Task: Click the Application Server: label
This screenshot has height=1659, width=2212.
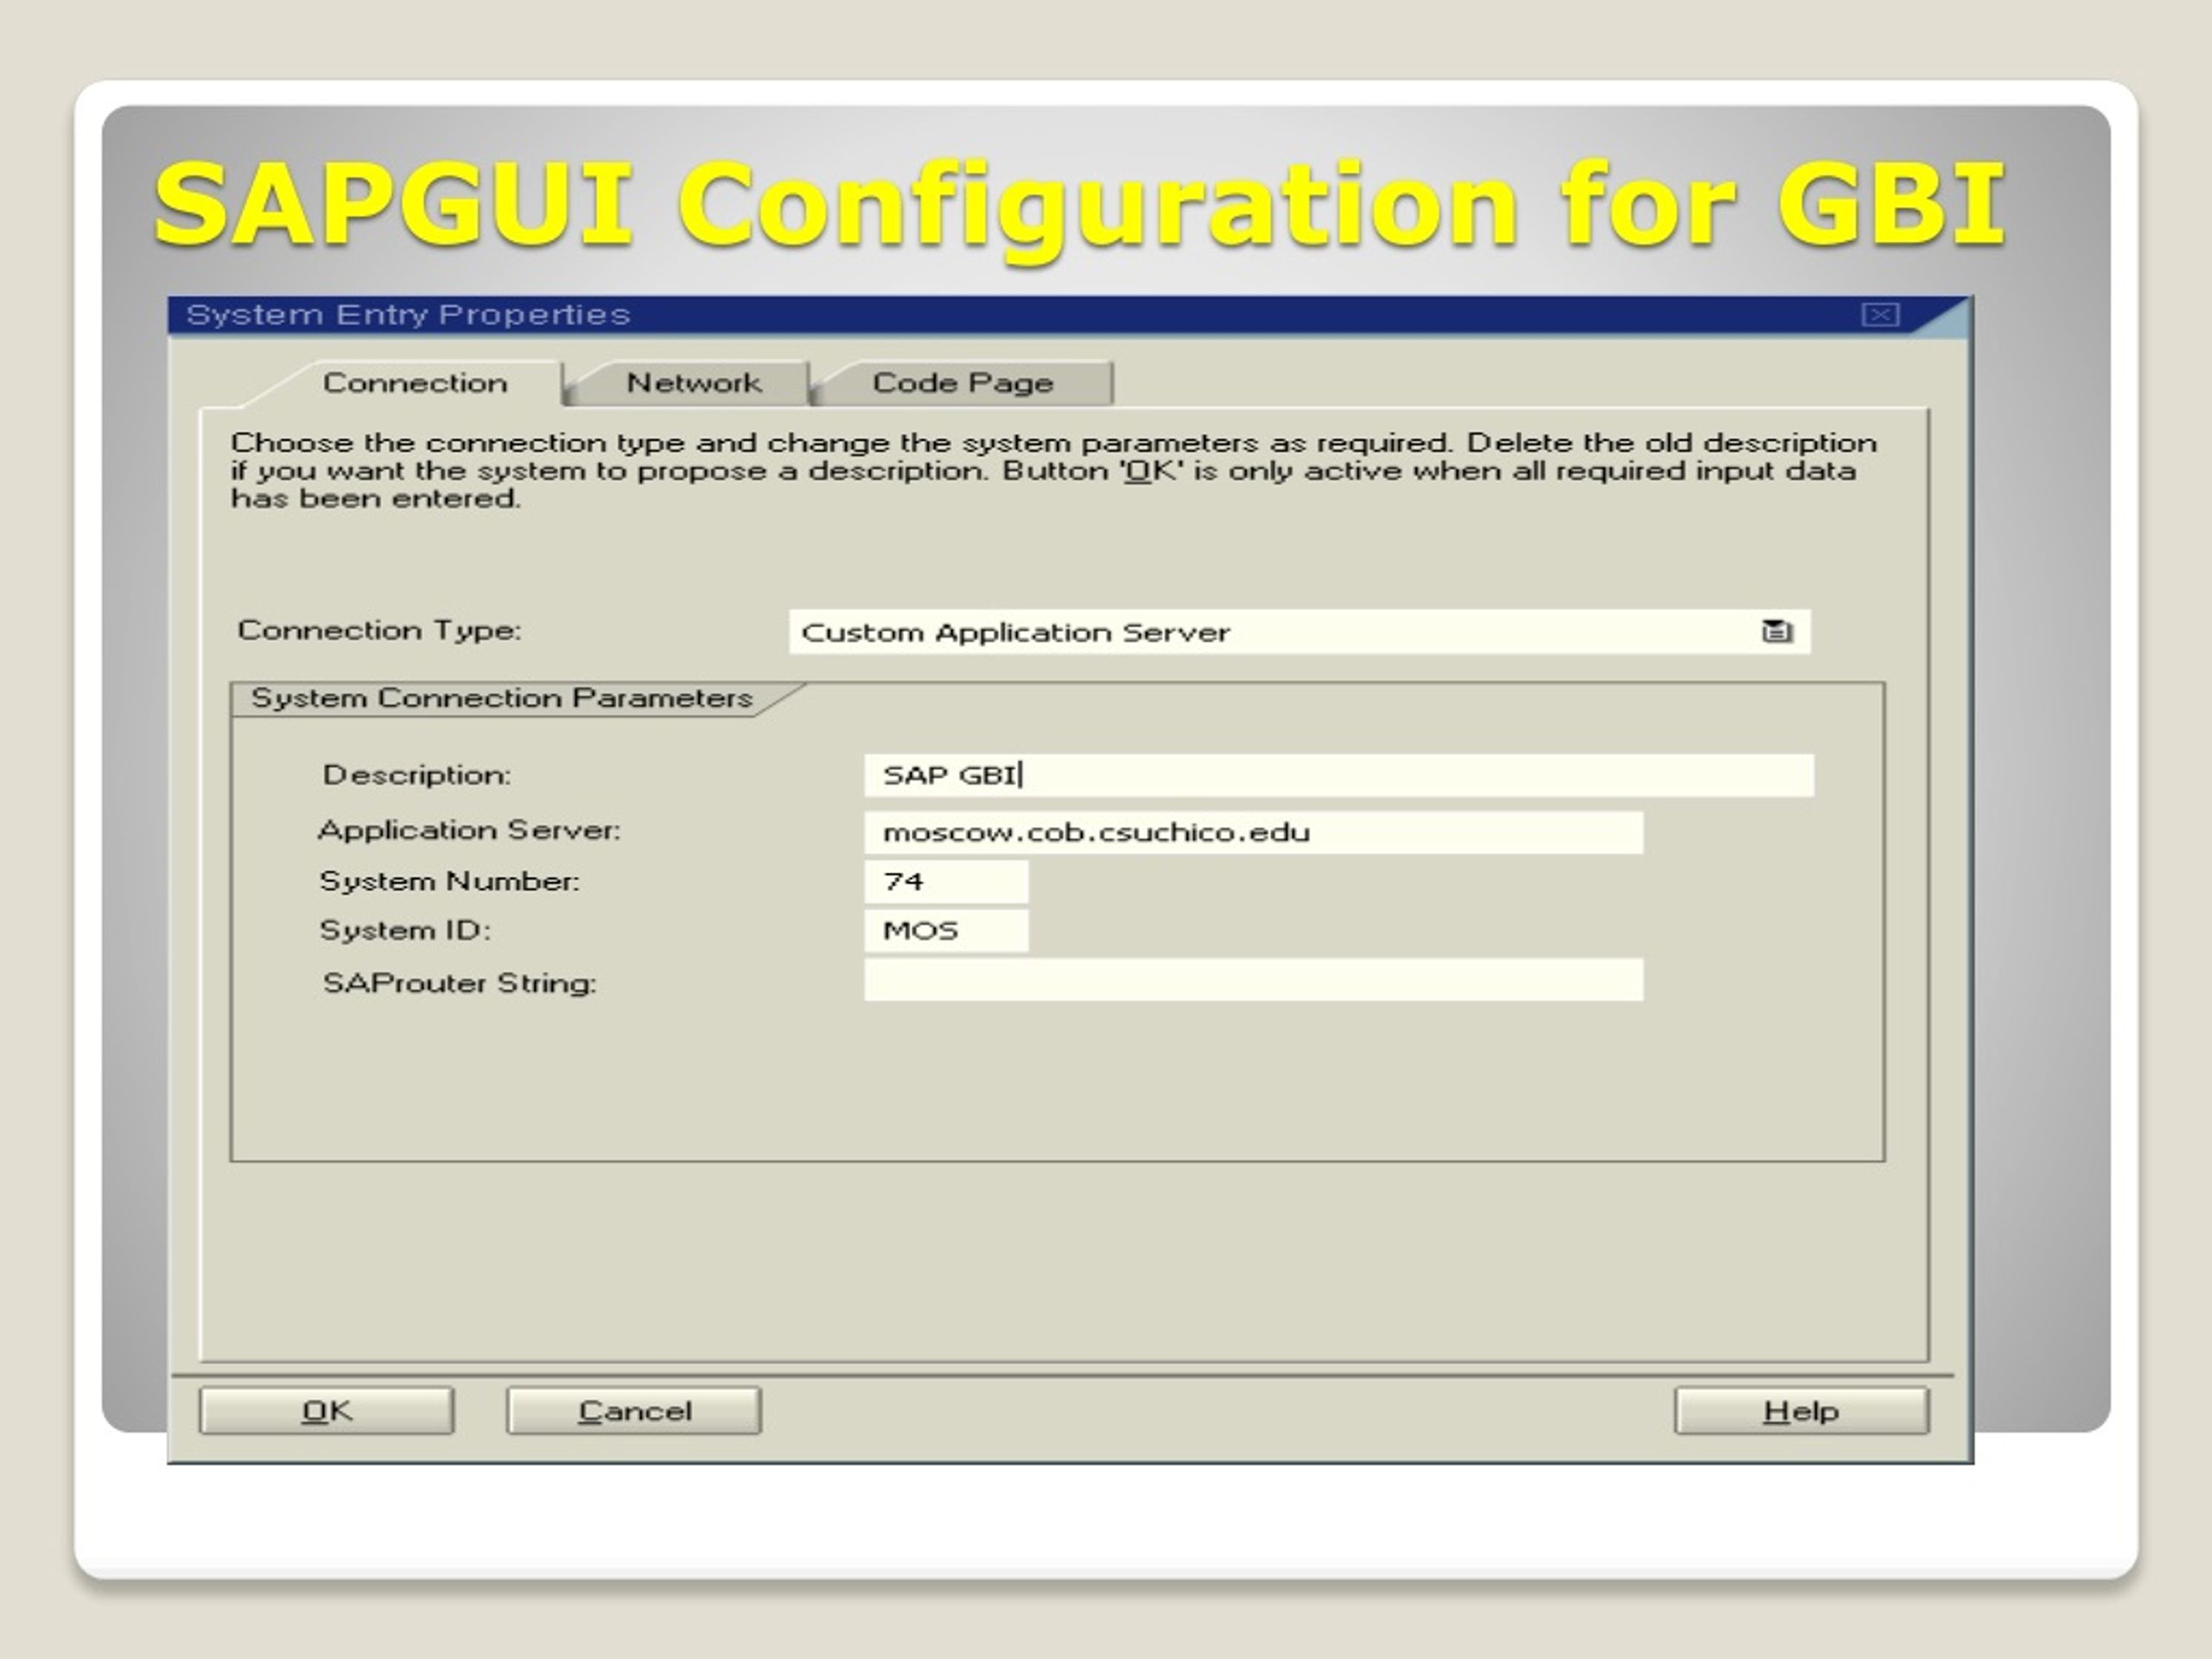Action: pos(469,830)
